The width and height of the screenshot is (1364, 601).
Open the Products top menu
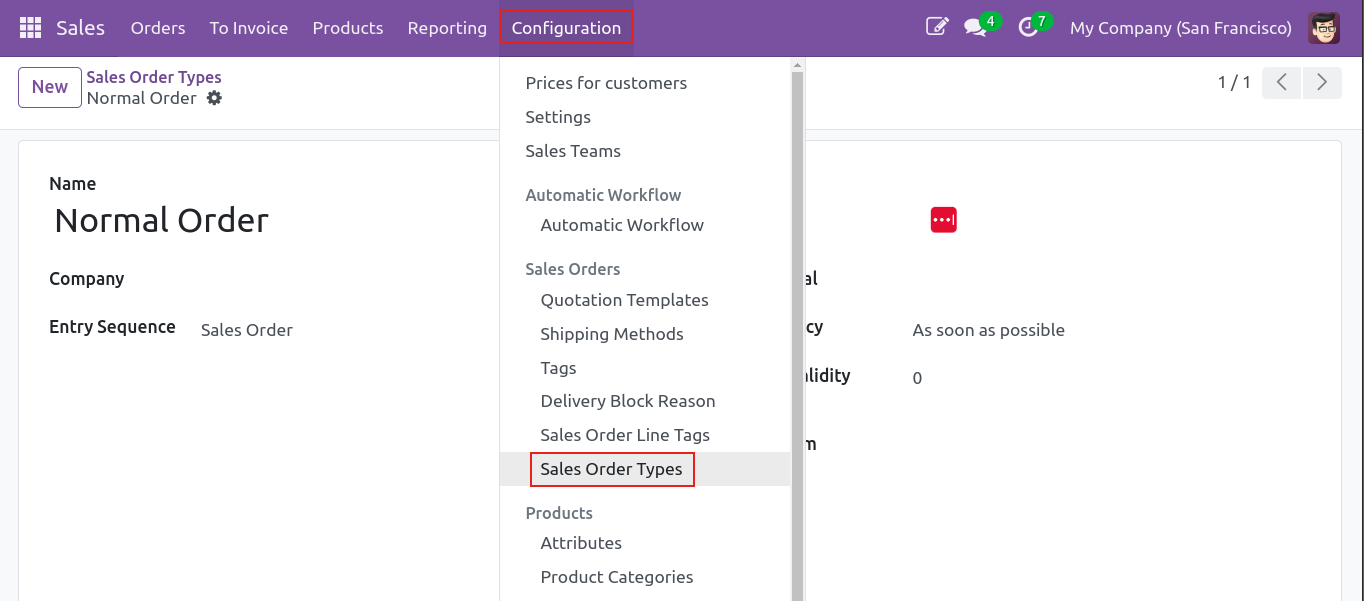[x=348, y=28]
